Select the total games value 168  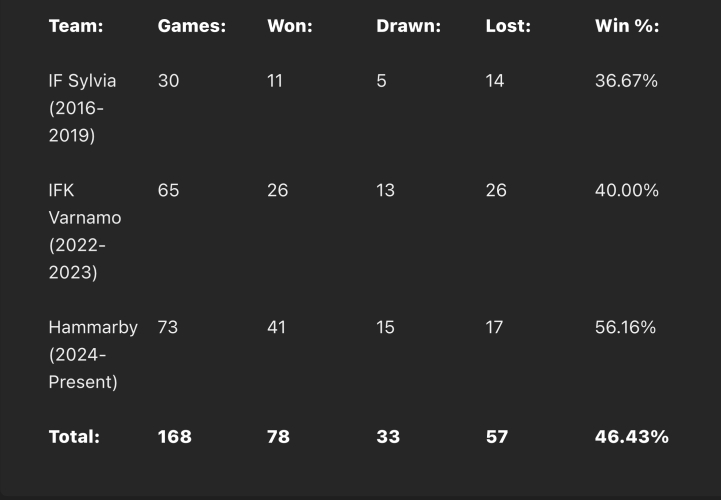click(x=174, y=436)
